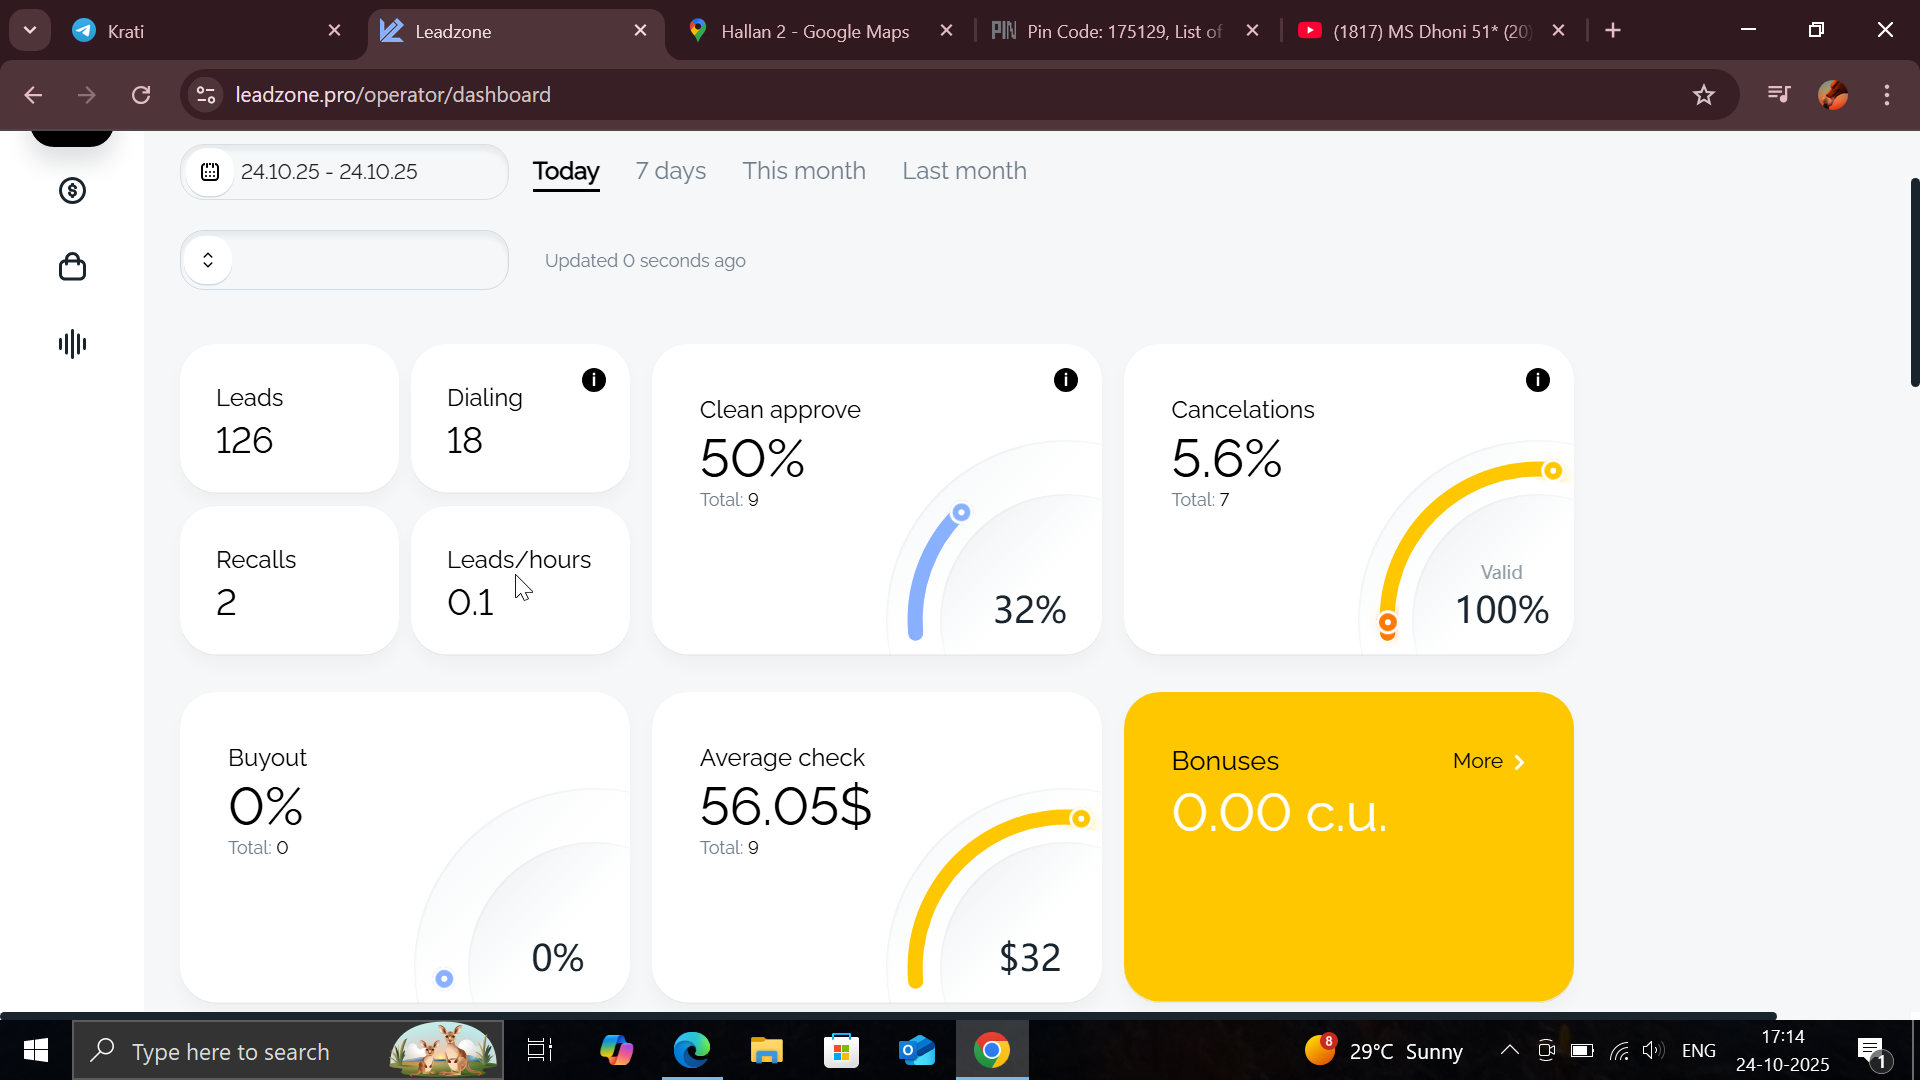Show info tooltip on Dialing card

point(594,380)
